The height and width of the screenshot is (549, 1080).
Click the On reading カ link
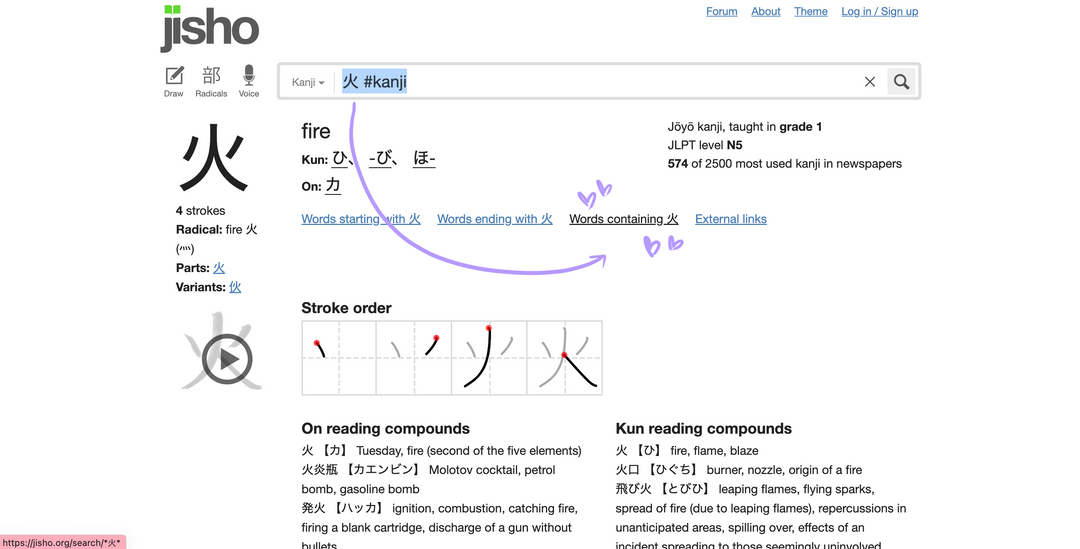[x=333, y=185]
